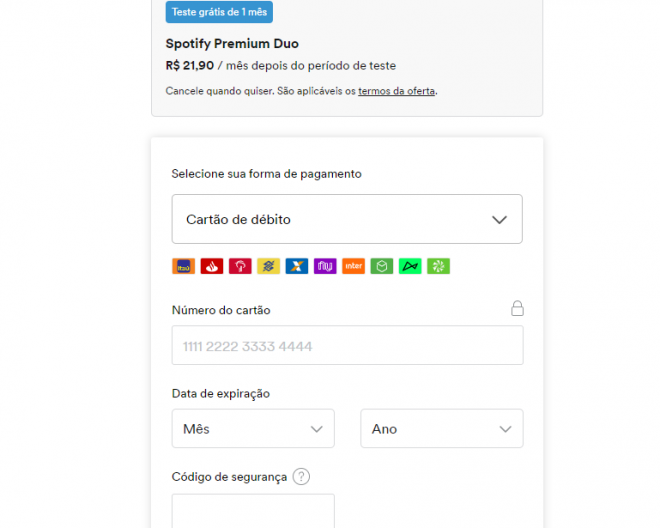Click the Teste grátis de 1 mês badge
The height and width of the screenshot is (528, 660).
point(219,12)
